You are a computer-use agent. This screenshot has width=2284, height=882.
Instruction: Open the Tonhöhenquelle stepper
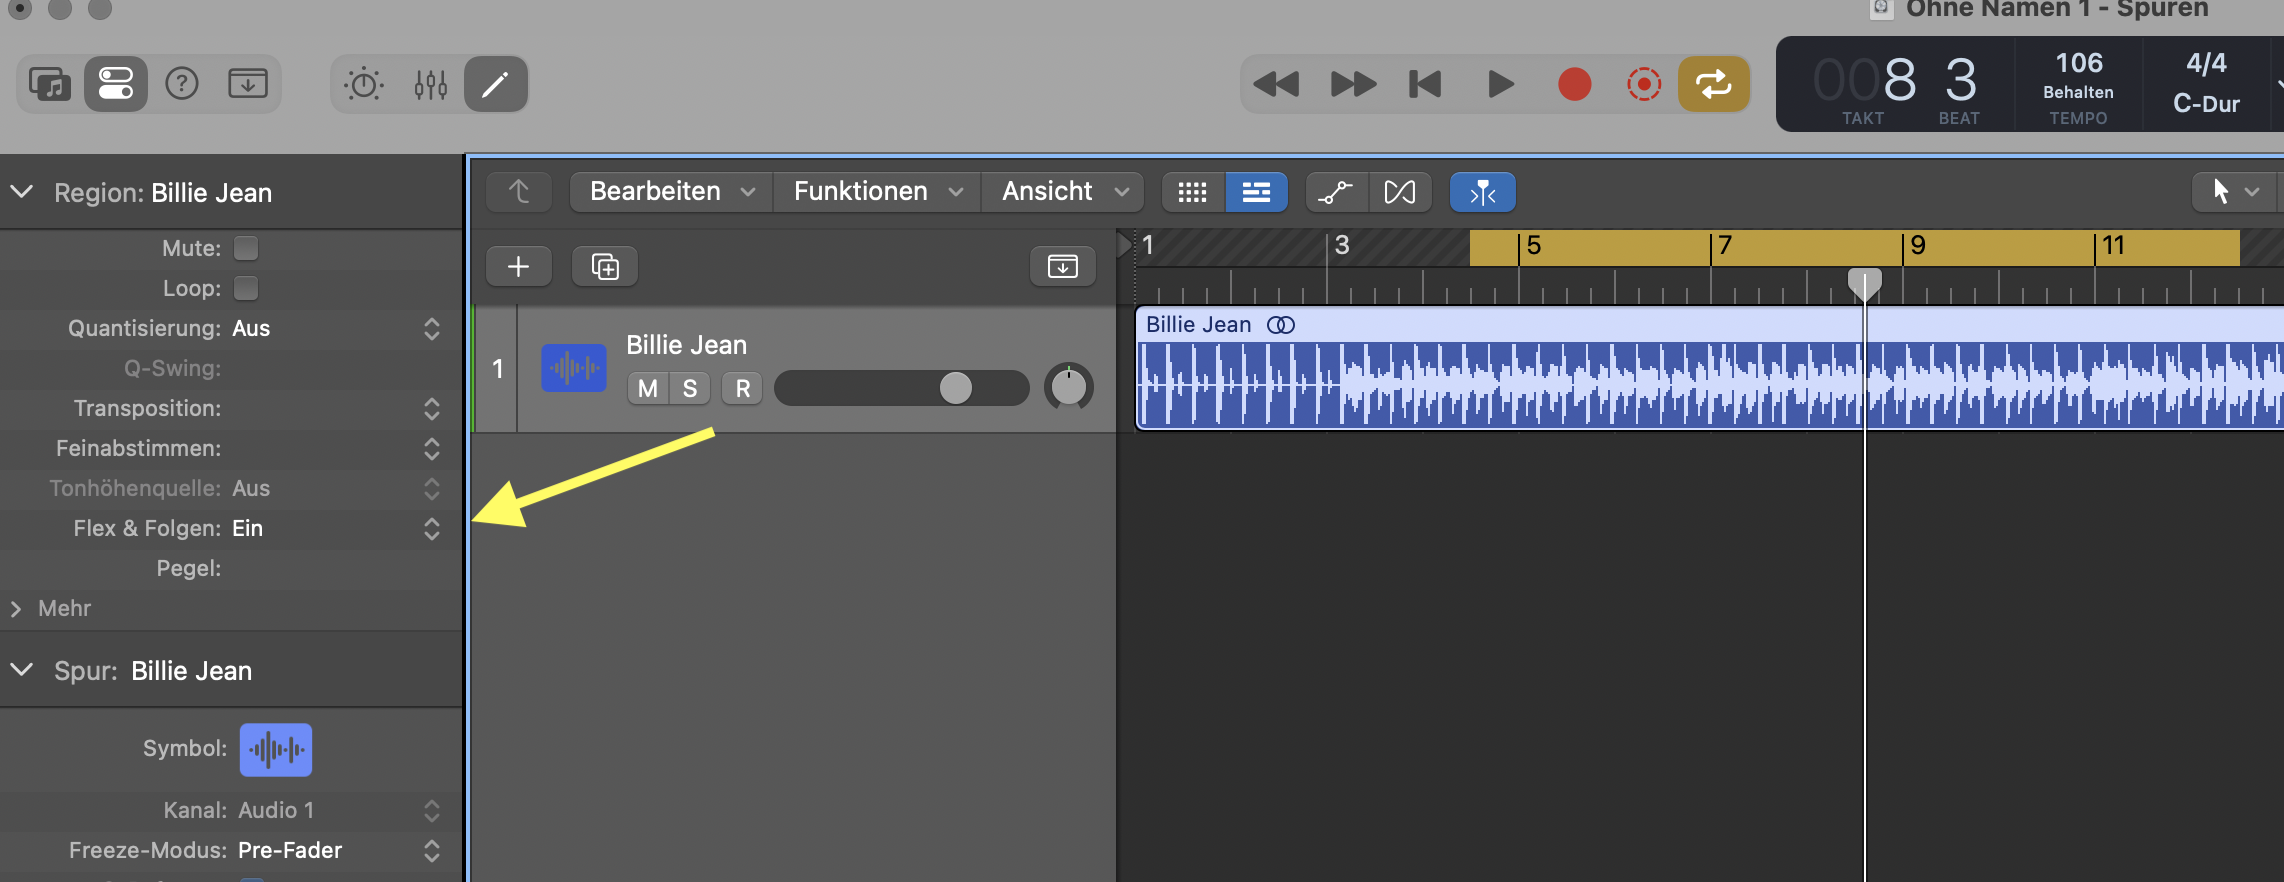[x=431, y=489]
